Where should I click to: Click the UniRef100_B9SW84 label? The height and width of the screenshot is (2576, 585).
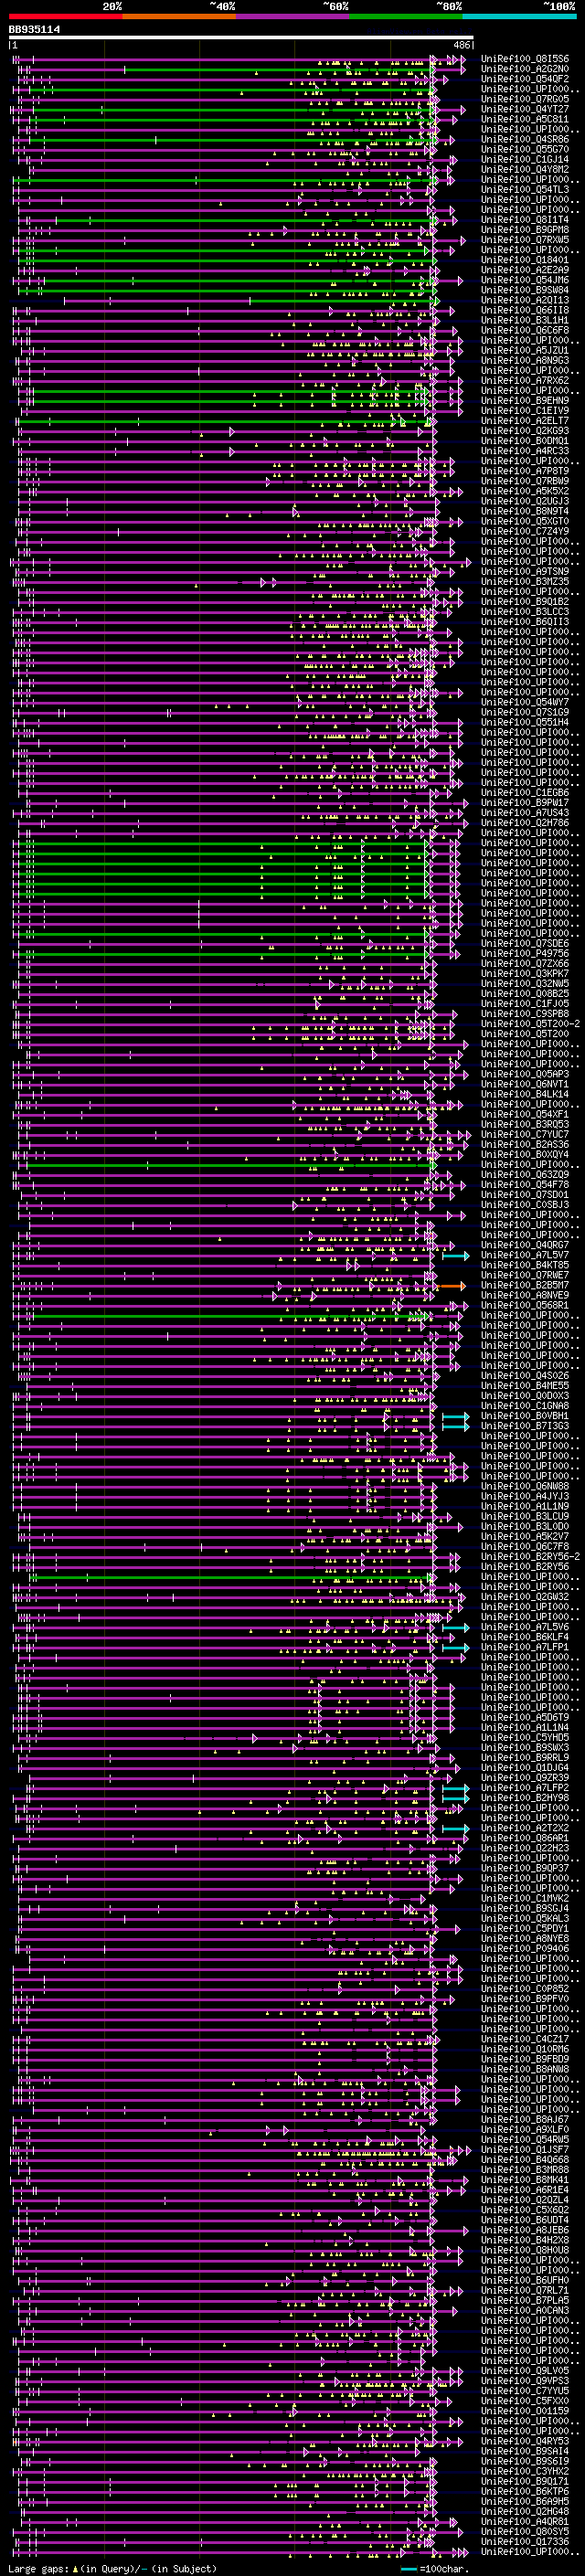524,290
